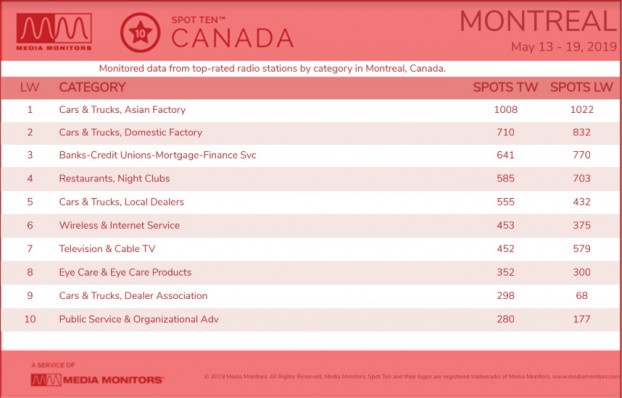Click the Media Monitors waveform logo
The width and height of the screenshot is (622, 398).
coord(54,32)
